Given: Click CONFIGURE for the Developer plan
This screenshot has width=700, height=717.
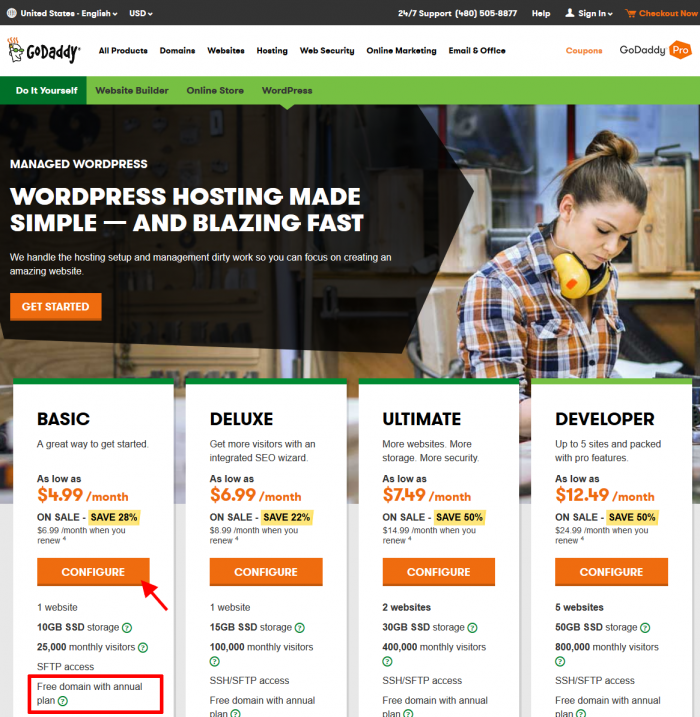Looking at the screenshot, I should [611, 572].
